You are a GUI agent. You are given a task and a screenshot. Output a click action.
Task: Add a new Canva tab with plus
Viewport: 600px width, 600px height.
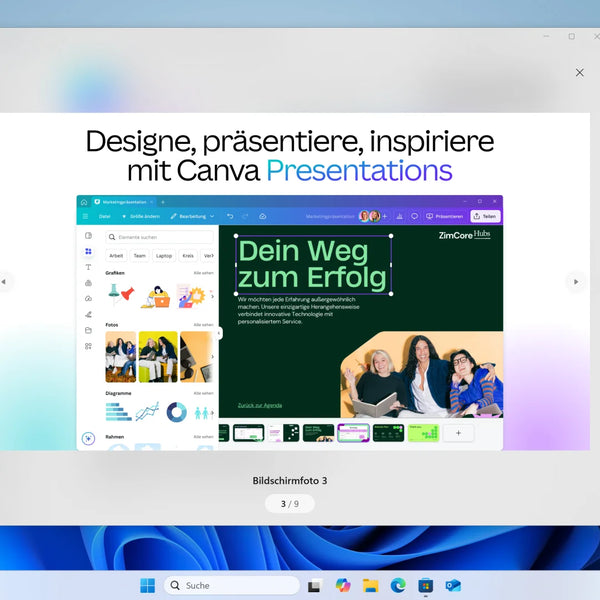click(163, 202)
